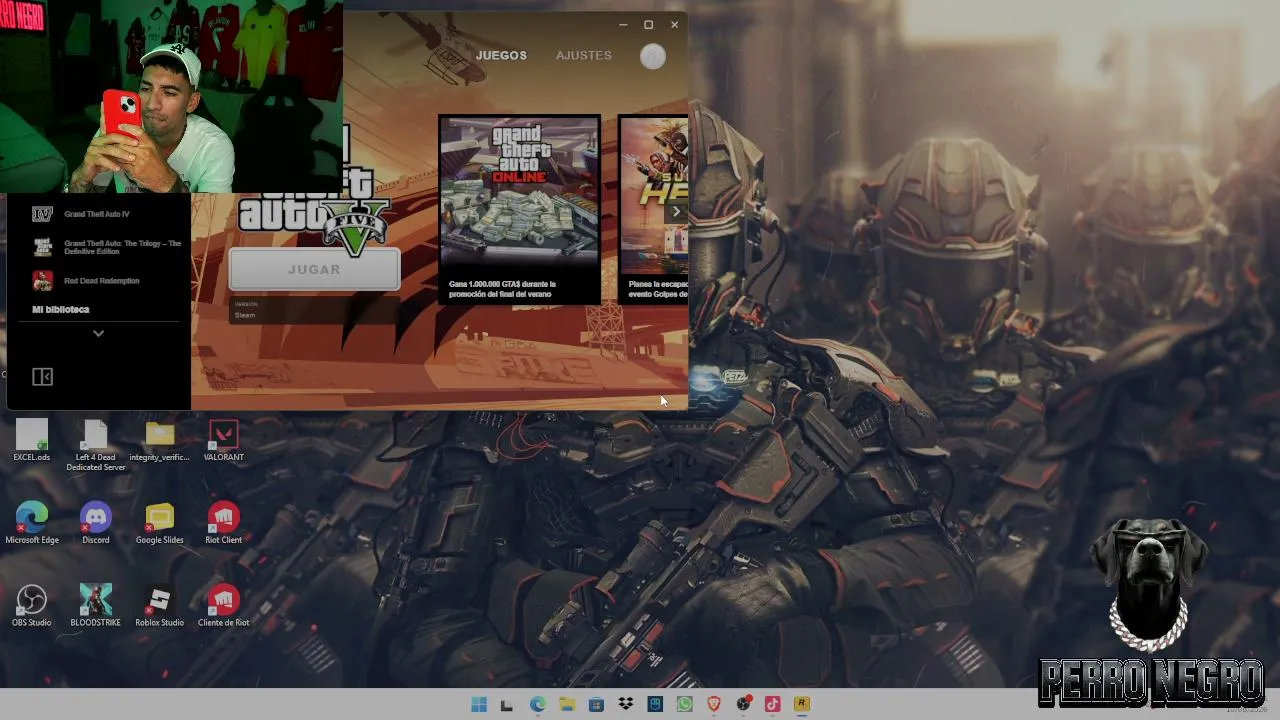The image size is (1280, 720).
Task: Open WhatsApp from the taskbar
Action: [x=684, y=705]
